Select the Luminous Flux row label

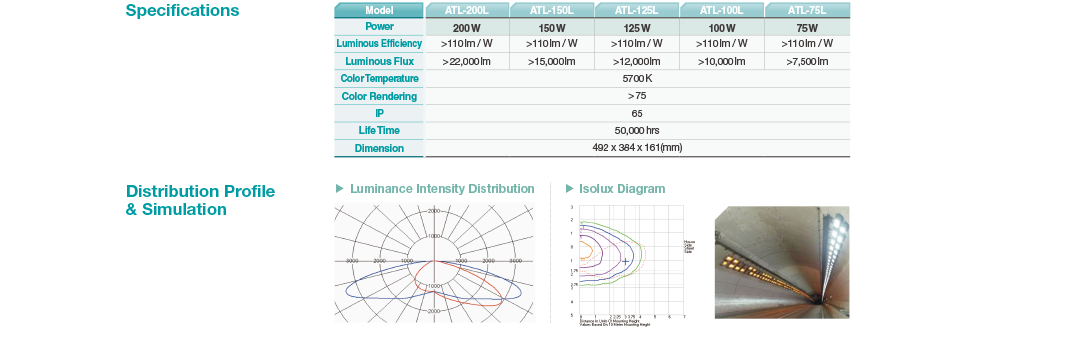[379, 61]
